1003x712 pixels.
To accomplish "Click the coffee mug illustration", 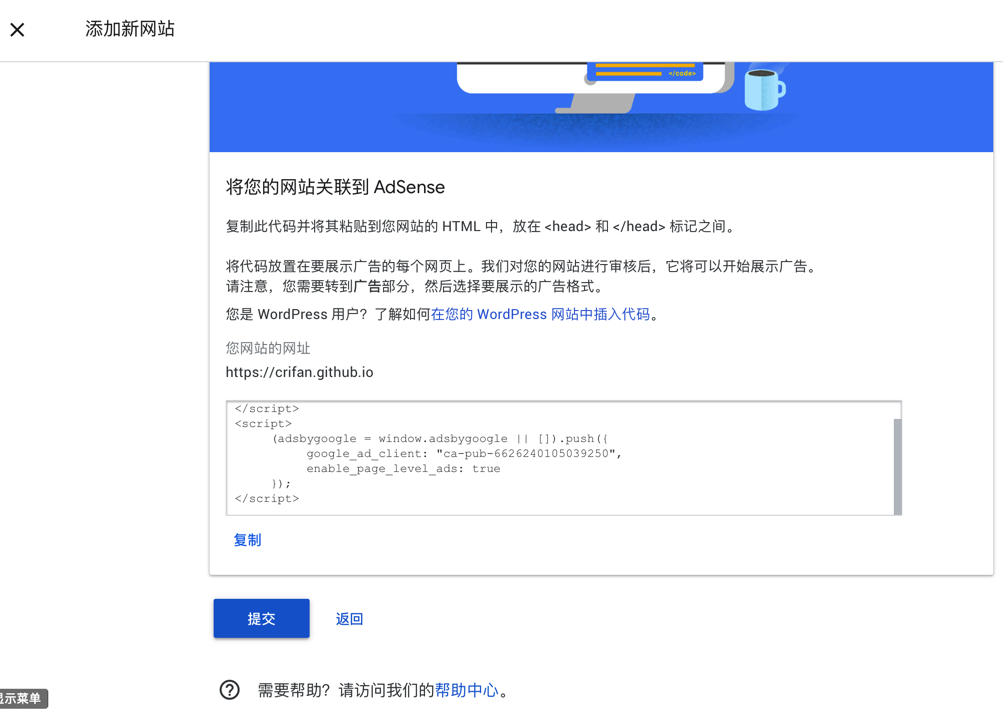I will point(765,89).
